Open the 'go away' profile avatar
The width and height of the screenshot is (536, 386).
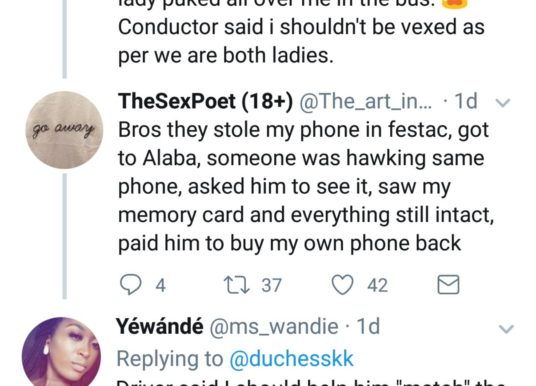pyautogui.click(x=64, y=130)
